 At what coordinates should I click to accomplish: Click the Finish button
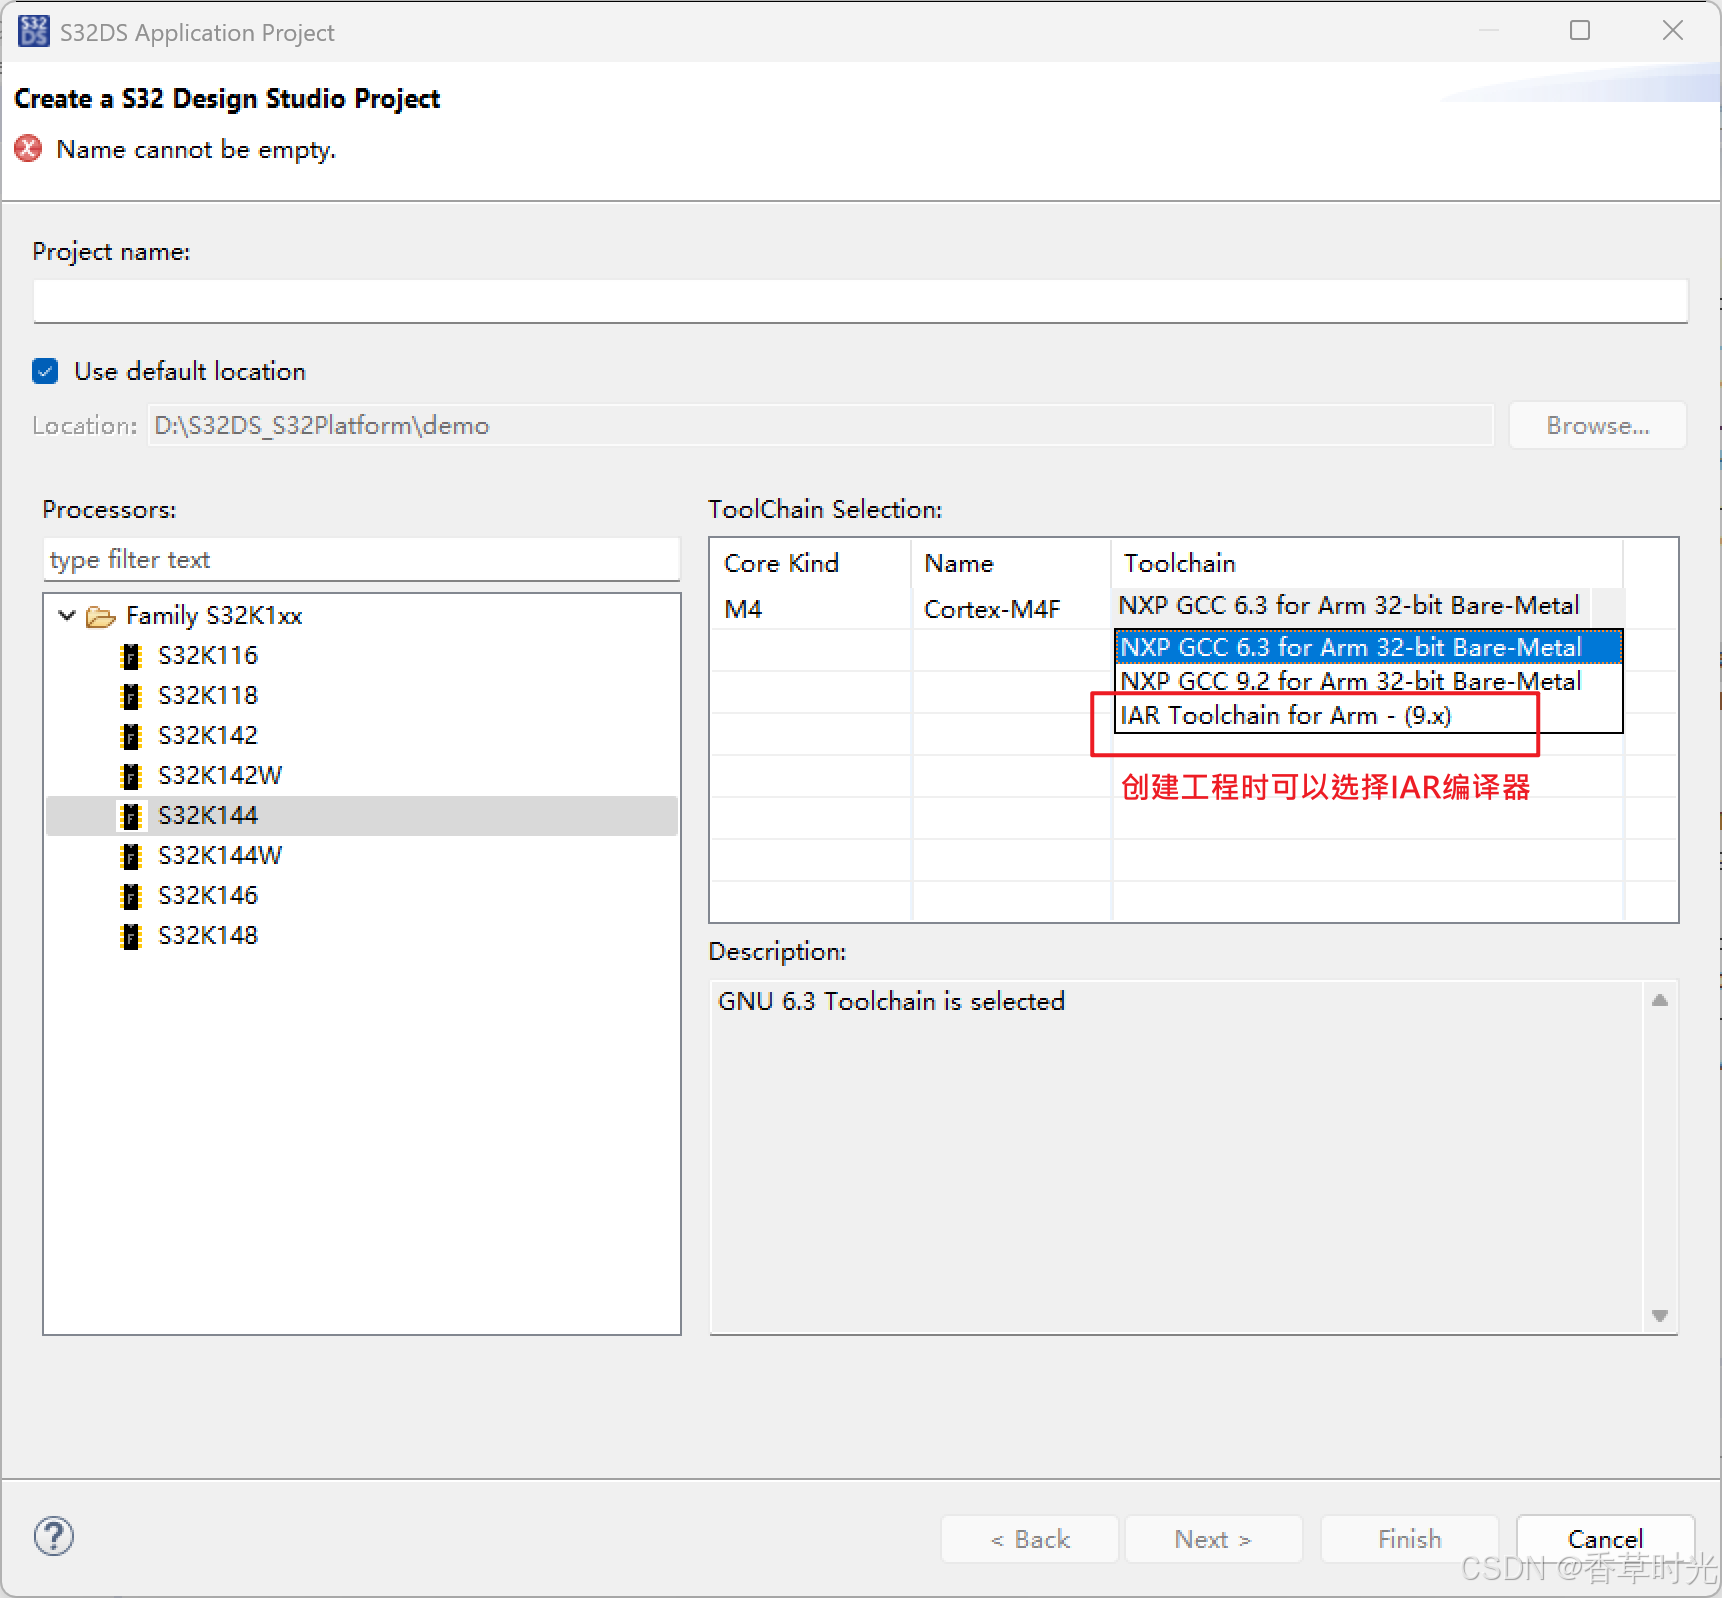(x=1410, y=1539)
